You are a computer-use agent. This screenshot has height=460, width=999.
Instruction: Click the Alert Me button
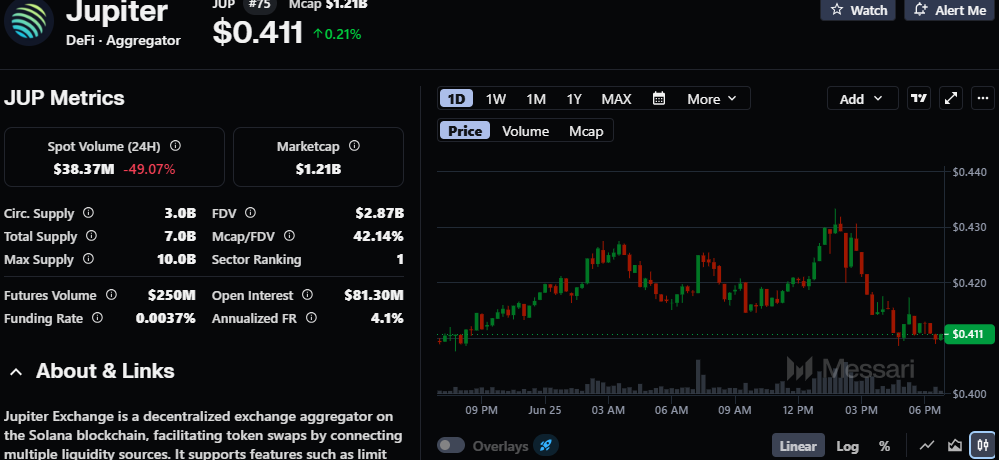point(949,10)
